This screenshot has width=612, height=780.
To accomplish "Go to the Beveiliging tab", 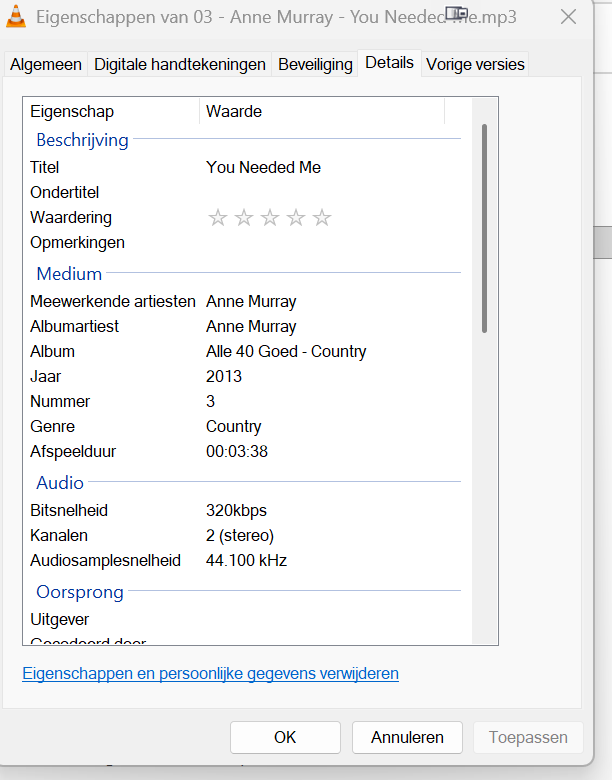I will tap(315, 64).
